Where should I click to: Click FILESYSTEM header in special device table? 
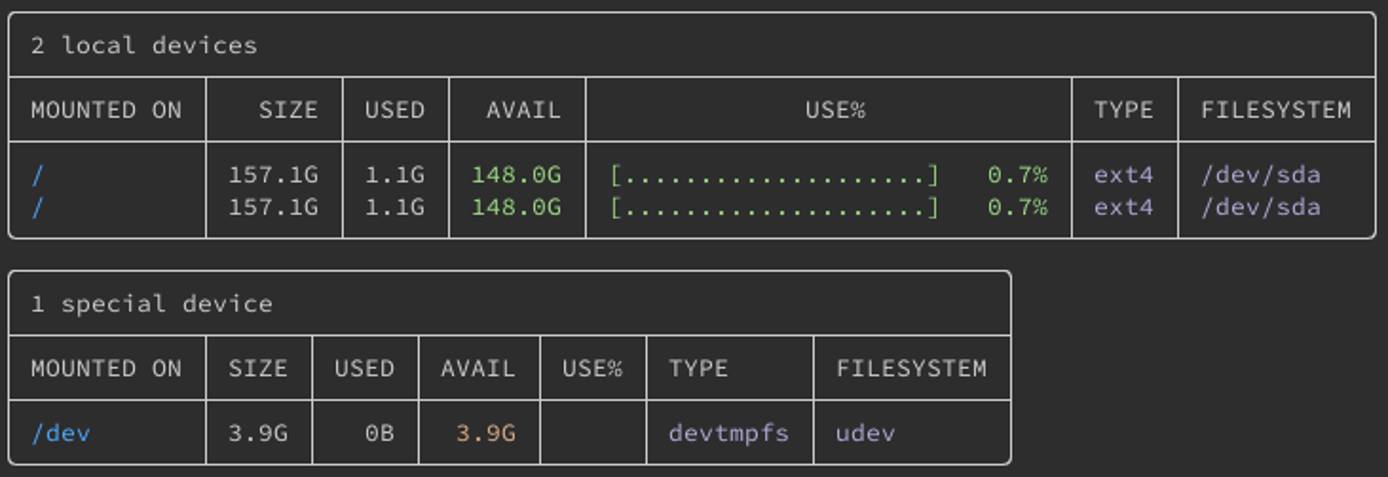coord(911,368)
